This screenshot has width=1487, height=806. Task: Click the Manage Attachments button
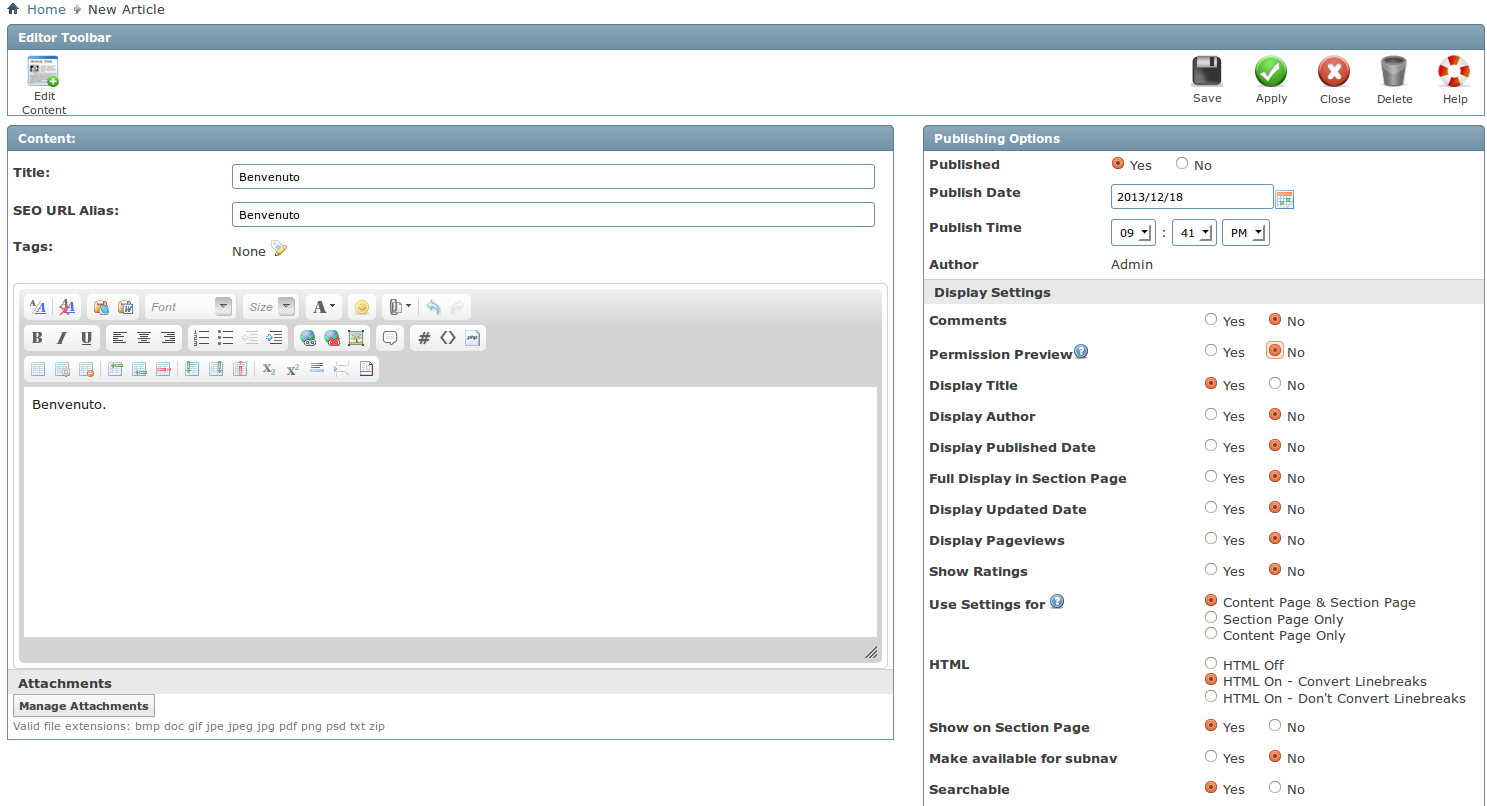84,706
